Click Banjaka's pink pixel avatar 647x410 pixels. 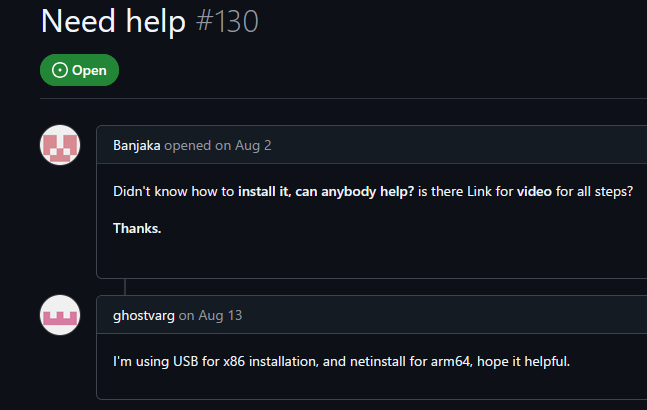point(59,146)
